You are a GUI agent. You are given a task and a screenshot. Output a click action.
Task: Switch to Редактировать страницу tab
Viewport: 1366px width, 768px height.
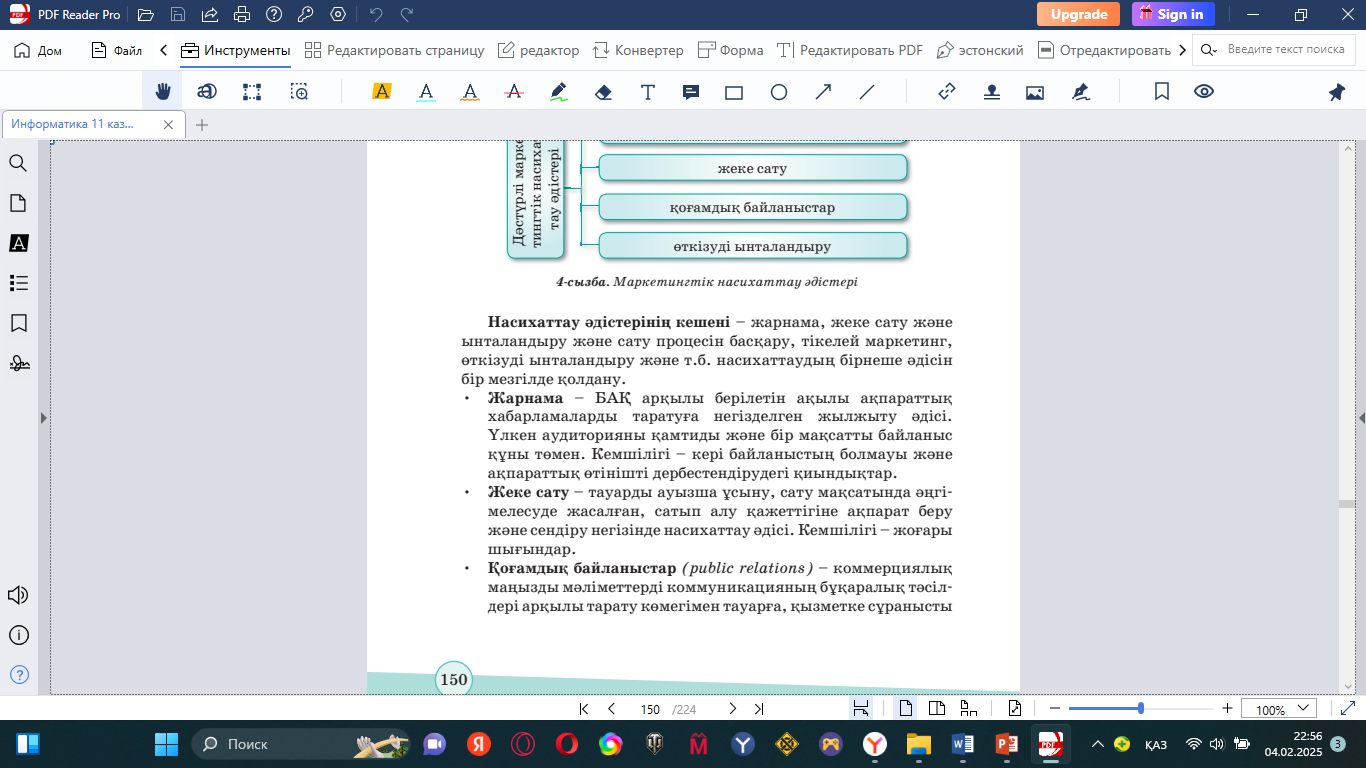(394, 50)
